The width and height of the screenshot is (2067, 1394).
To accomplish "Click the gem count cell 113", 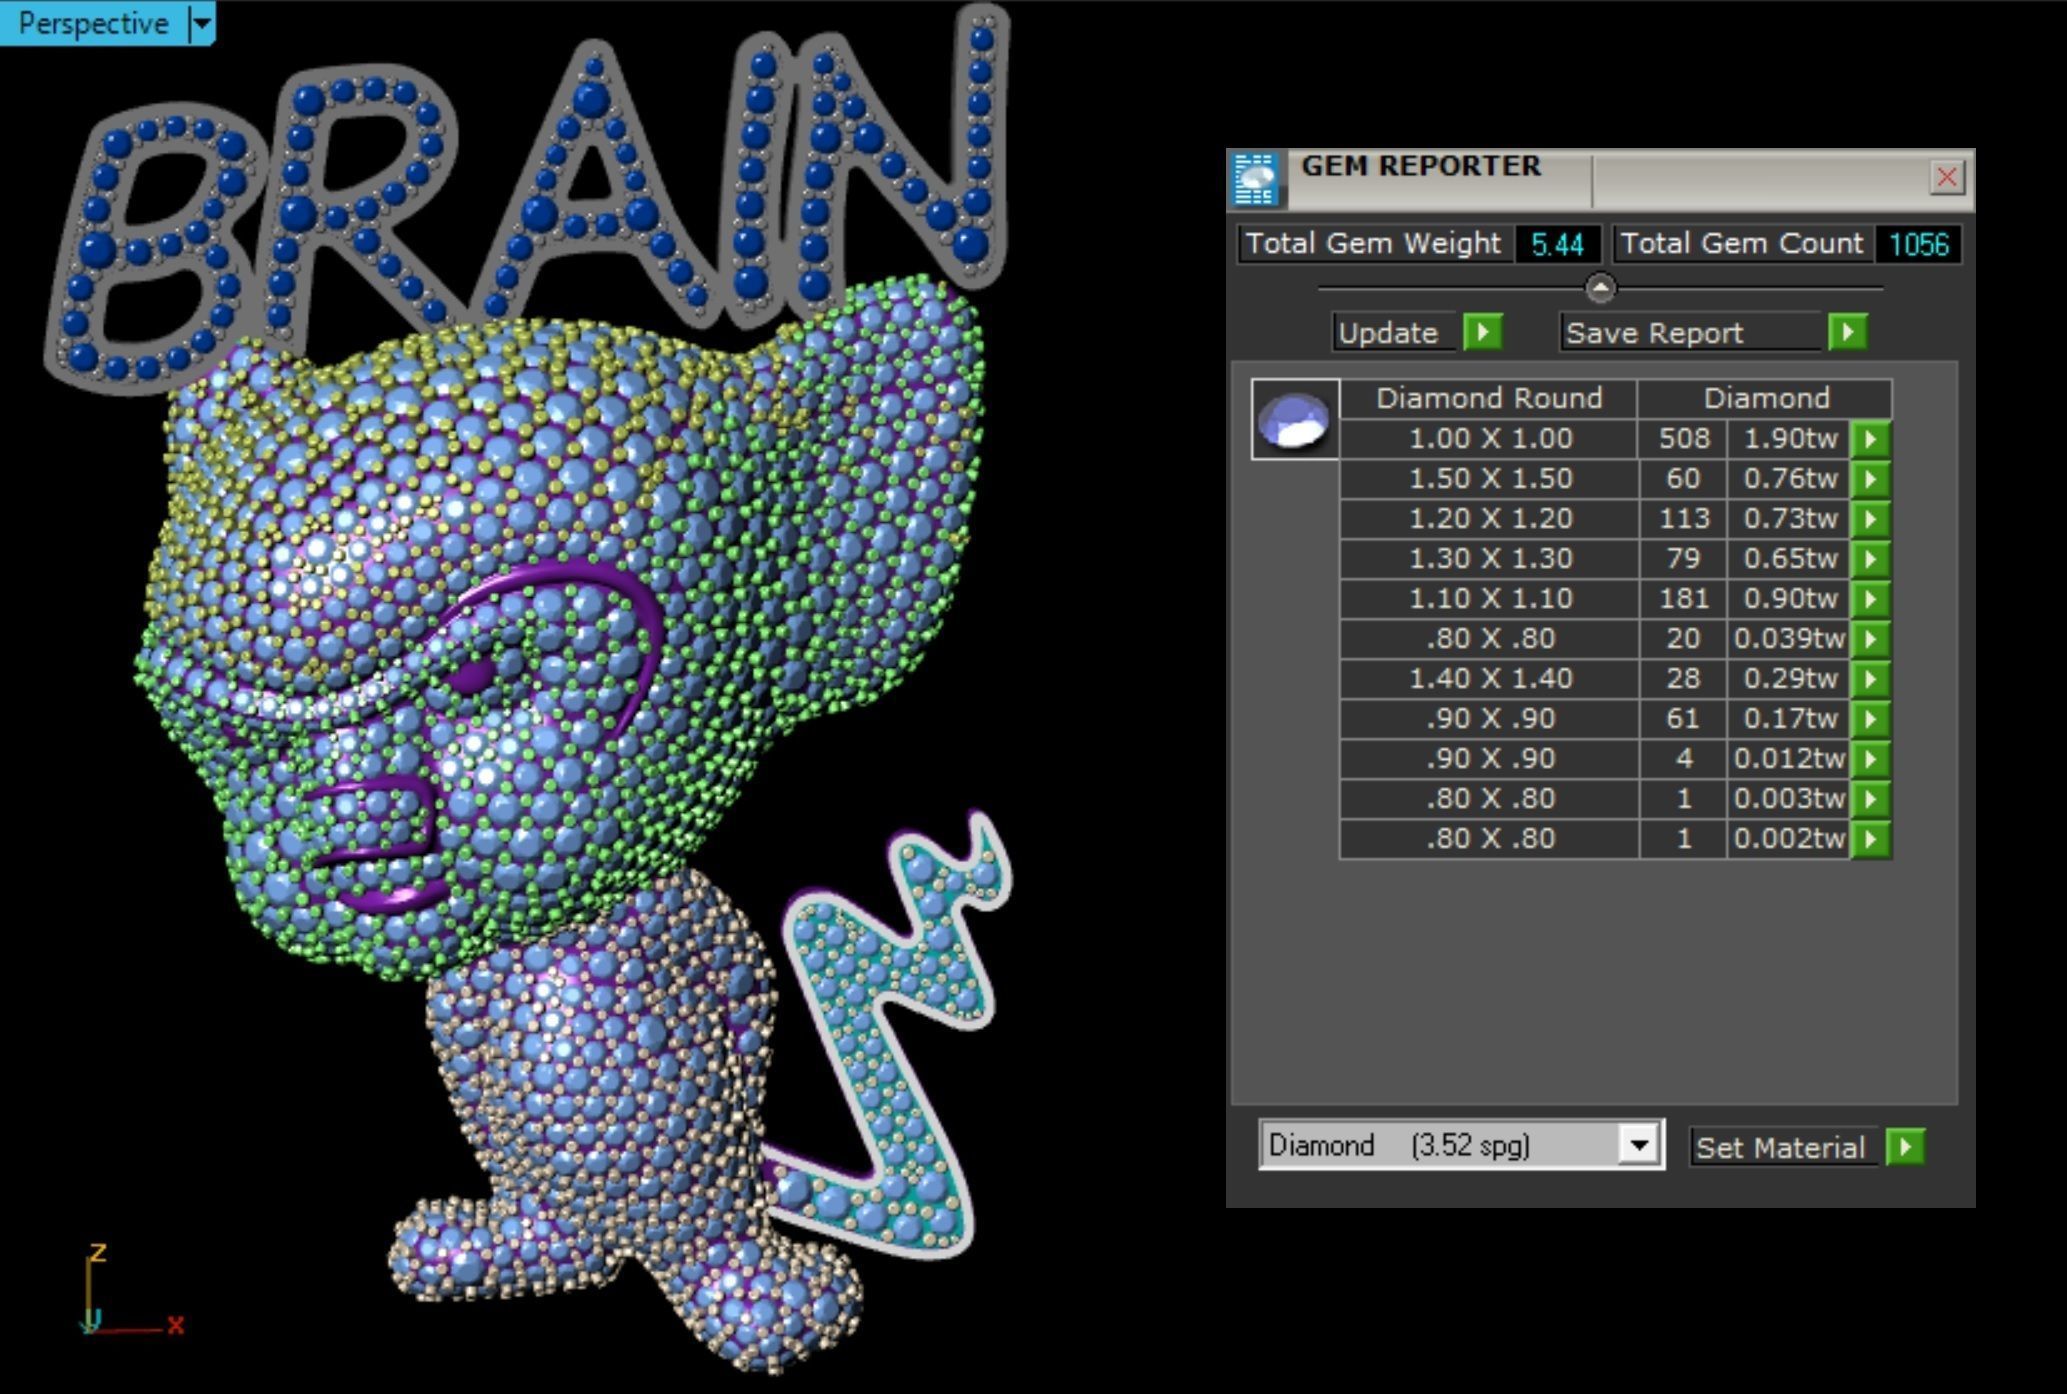I will (x=1683, y=519).
